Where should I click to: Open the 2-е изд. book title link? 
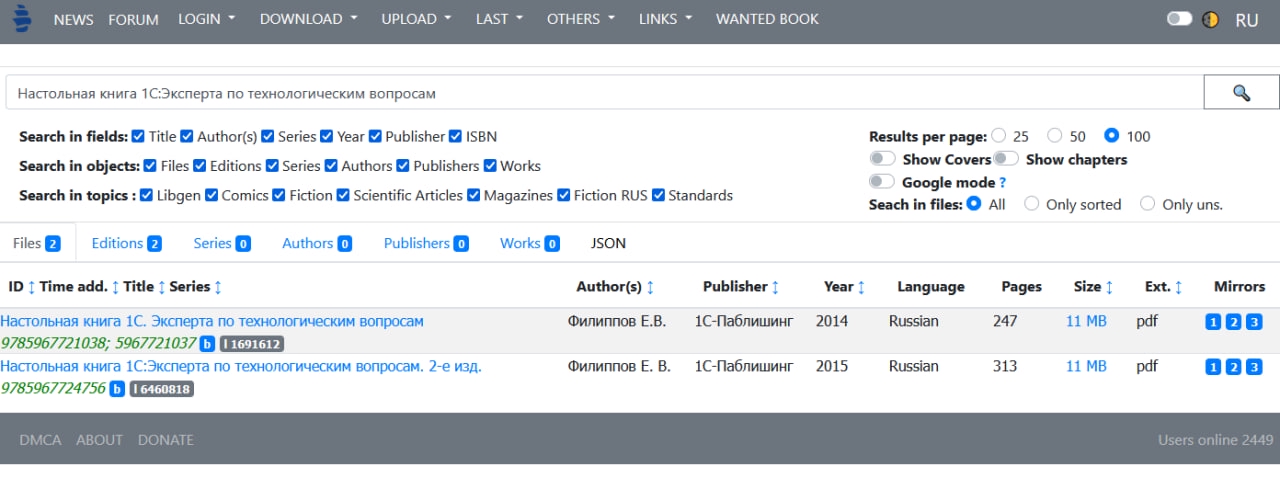(x=241, y=366)
